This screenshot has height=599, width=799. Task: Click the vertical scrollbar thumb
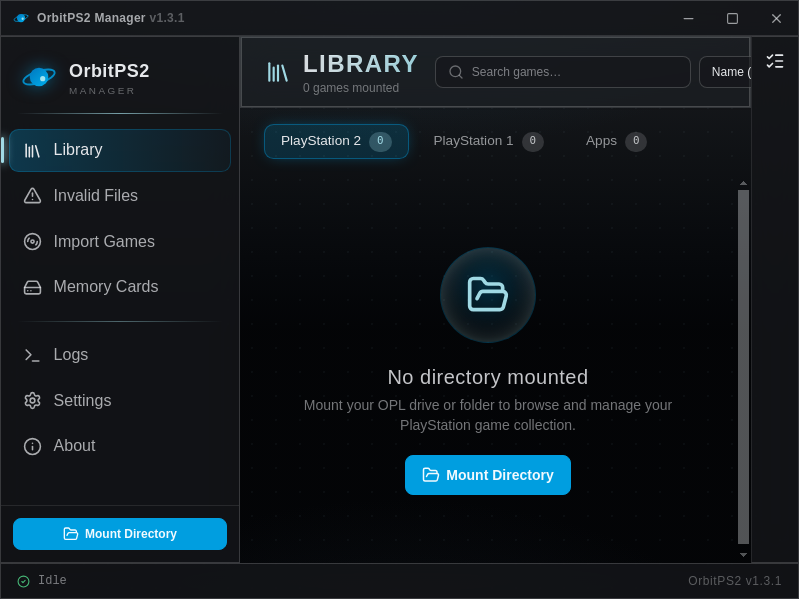click(x=743, y=367)
